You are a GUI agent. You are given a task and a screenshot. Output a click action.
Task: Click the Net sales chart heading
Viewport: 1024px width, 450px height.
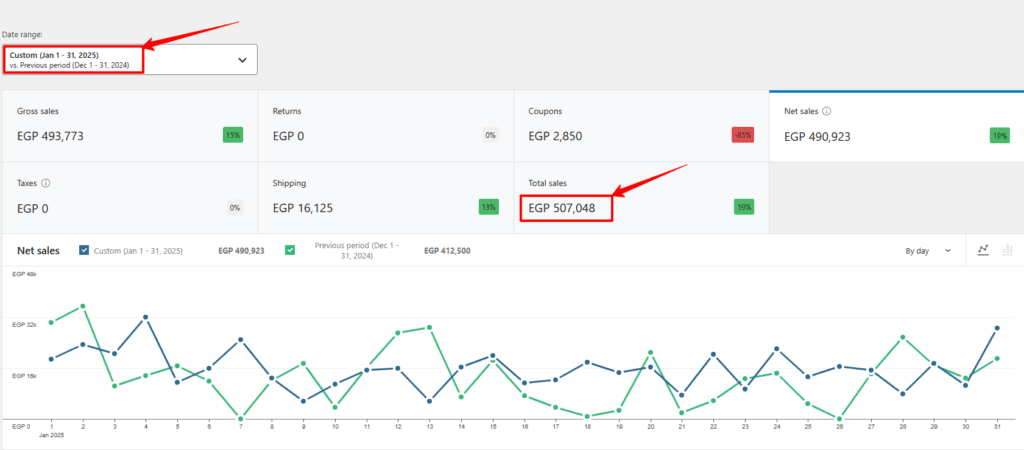[38, 251]
